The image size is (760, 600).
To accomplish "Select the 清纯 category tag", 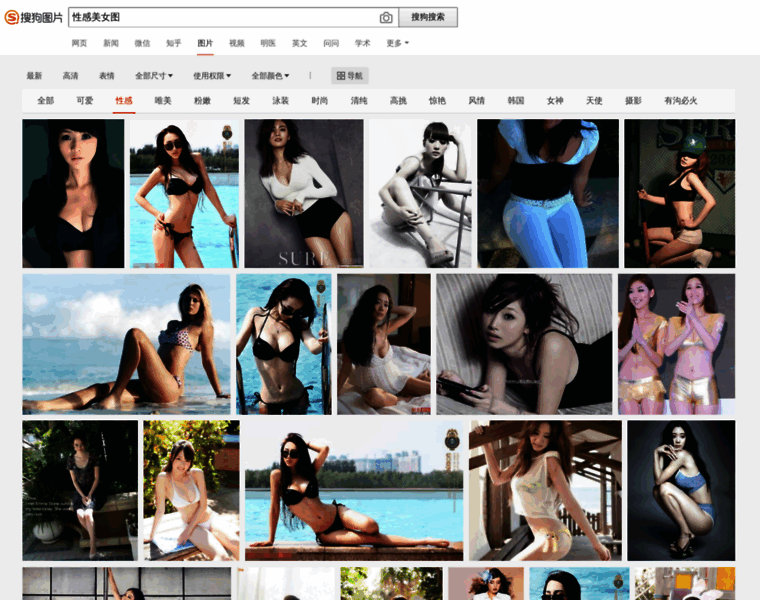I will point(359,101).
